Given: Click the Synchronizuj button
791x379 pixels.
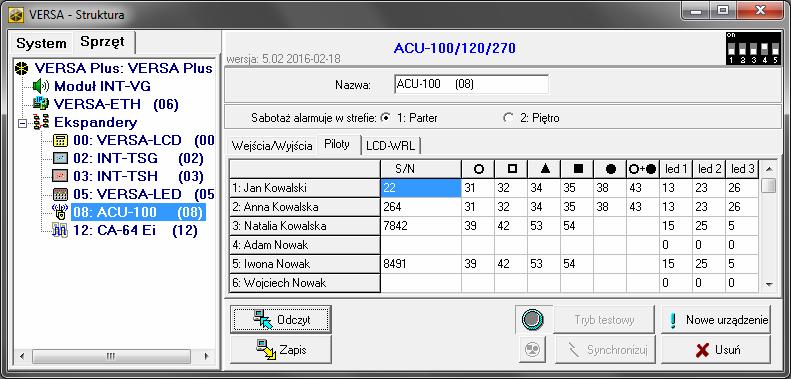Looking at the screenshot, I should [x=604, y=349].
